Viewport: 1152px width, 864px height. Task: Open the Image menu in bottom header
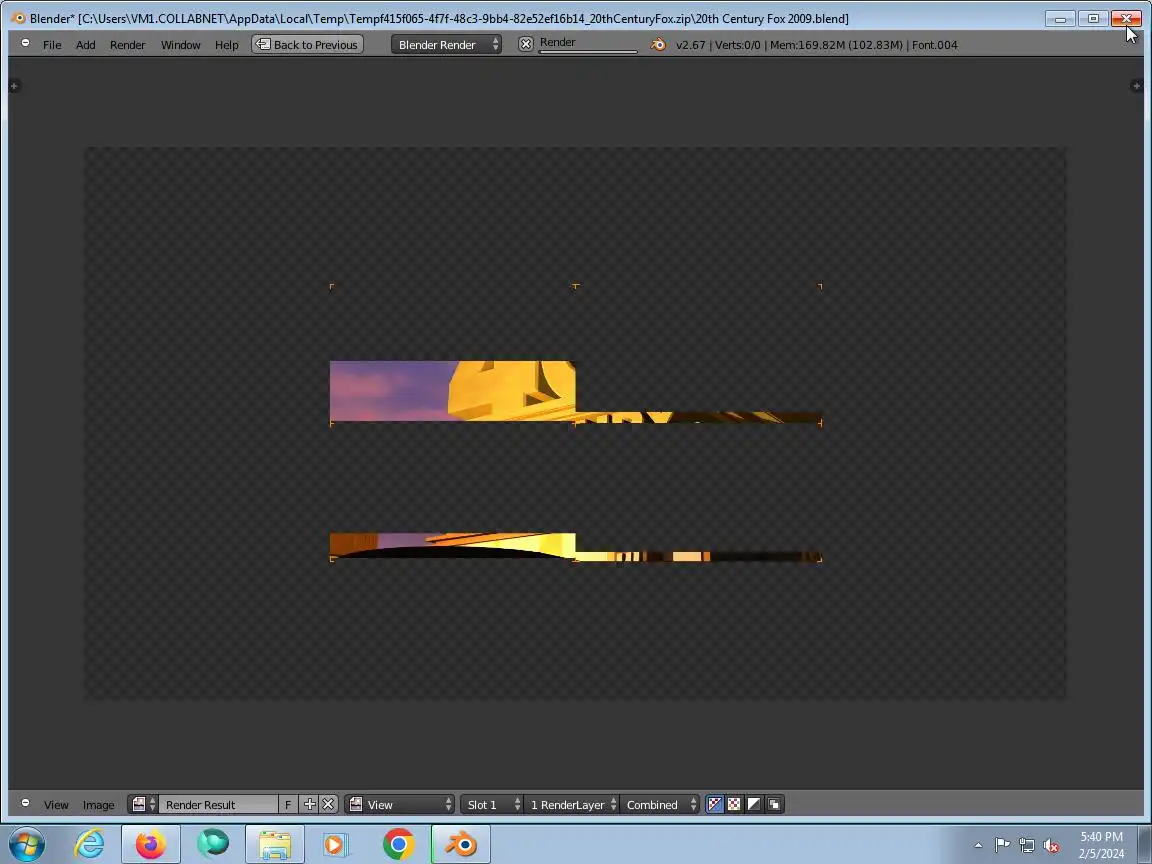[98, 804]
